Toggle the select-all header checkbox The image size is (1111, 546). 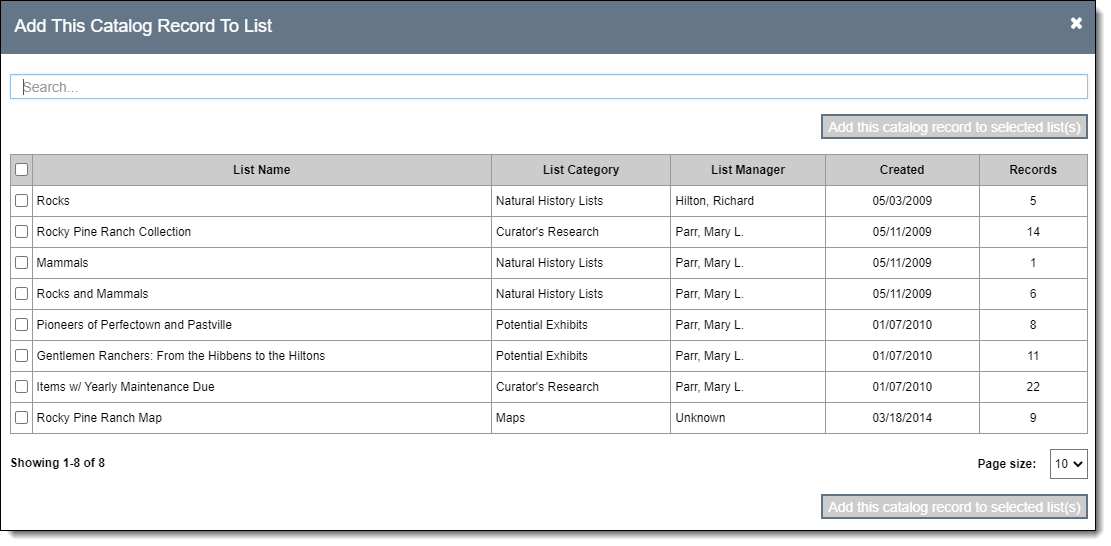(x=22, y=170)
